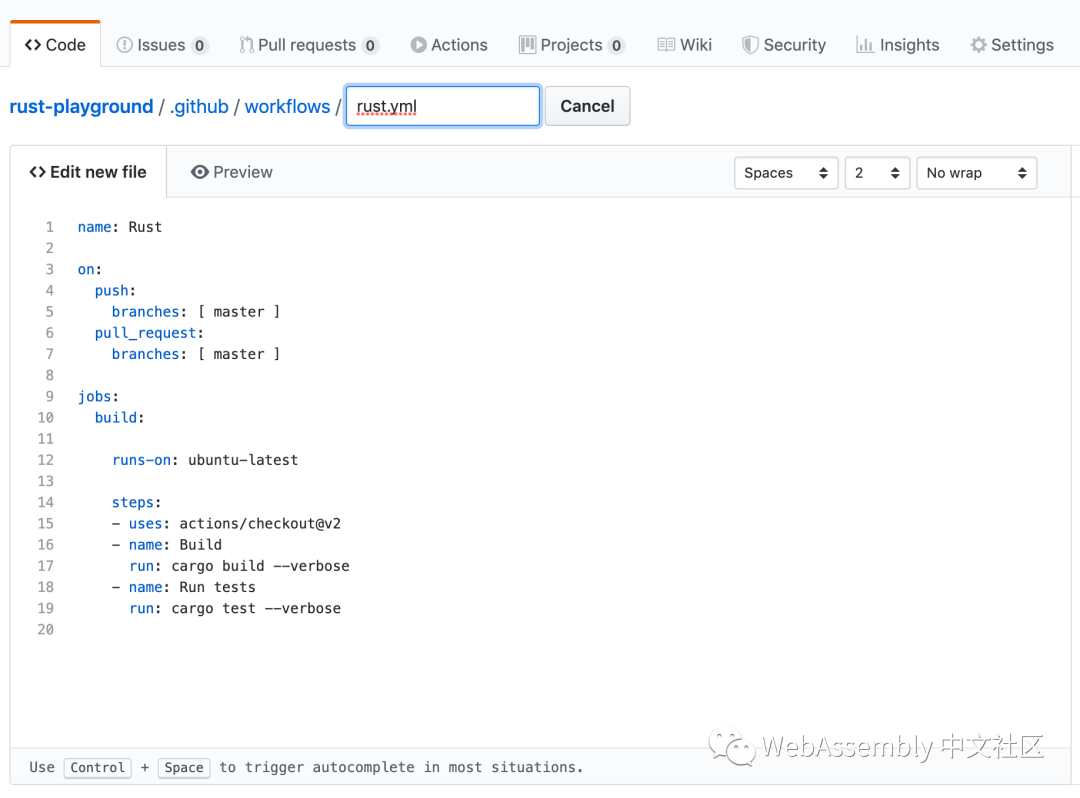1080x798 pixels.
Task: Focus the rust.yml filename field
Action: click(443, 106)
